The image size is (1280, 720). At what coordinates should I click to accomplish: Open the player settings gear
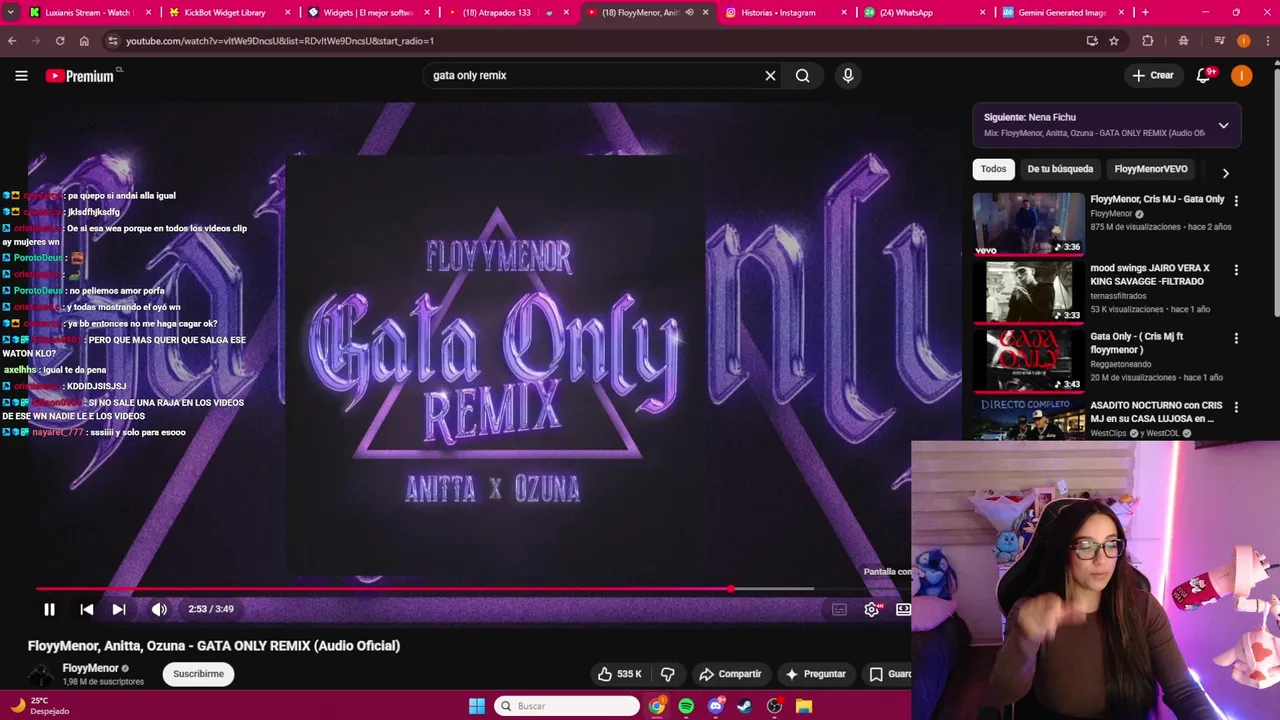[x=872, y=609]
